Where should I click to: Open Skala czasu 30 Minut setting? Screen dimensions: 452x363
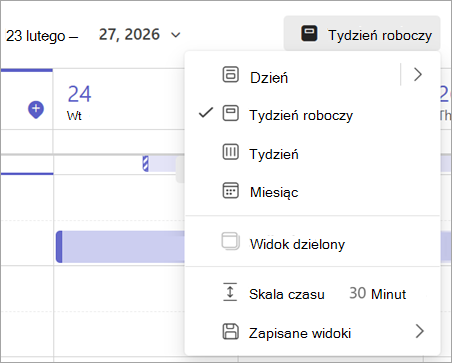click(312, 294)
